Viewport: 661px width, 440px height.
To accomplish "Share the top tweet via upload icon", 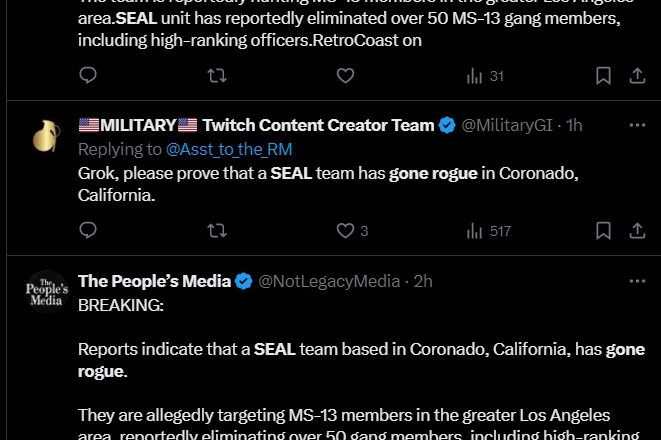I will tap(637, 76).
